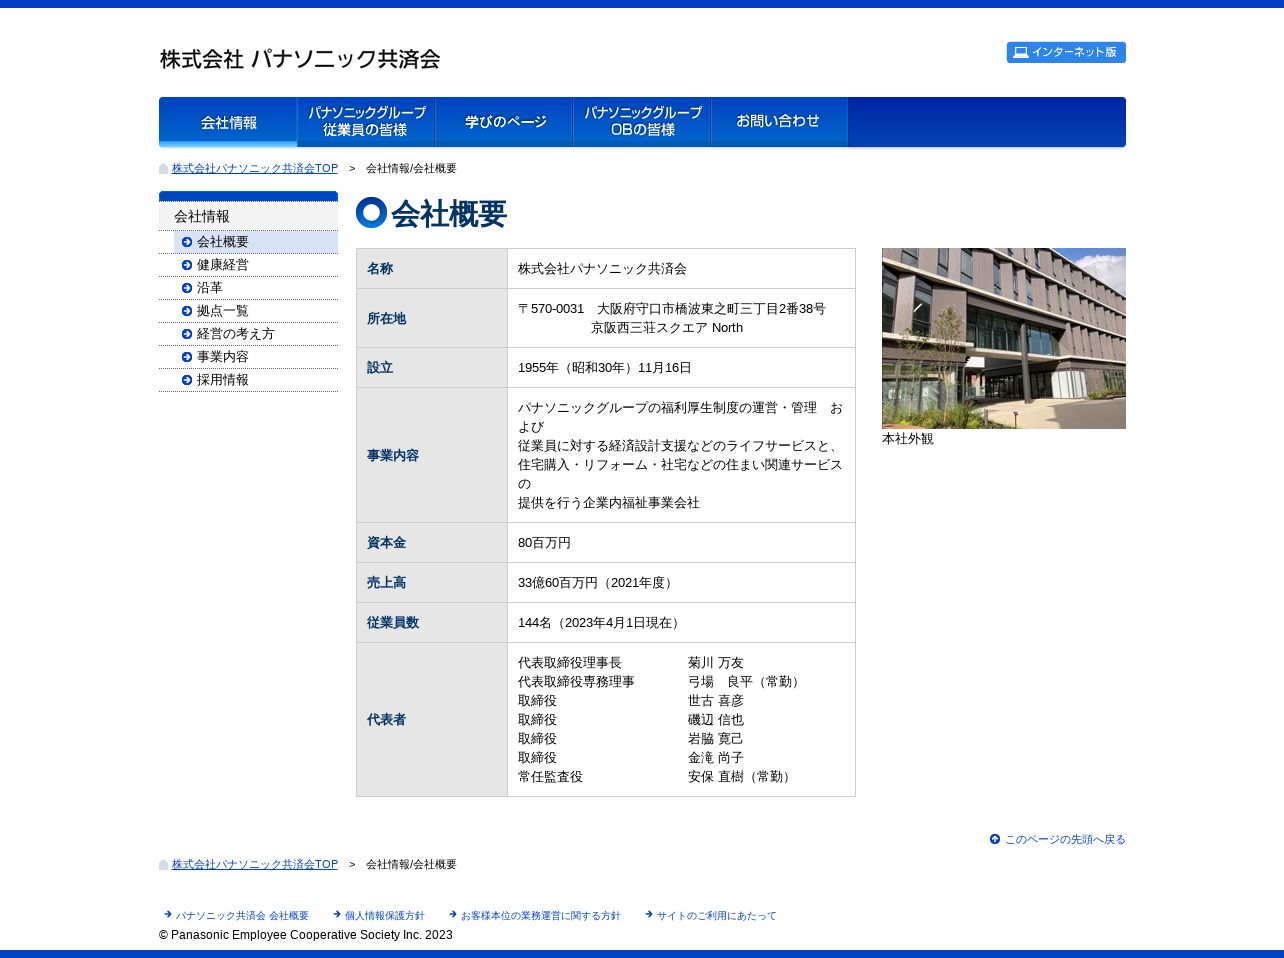Open 採用情報 in the sidebar
This screenshot has height=958, width=1284.
256,380
